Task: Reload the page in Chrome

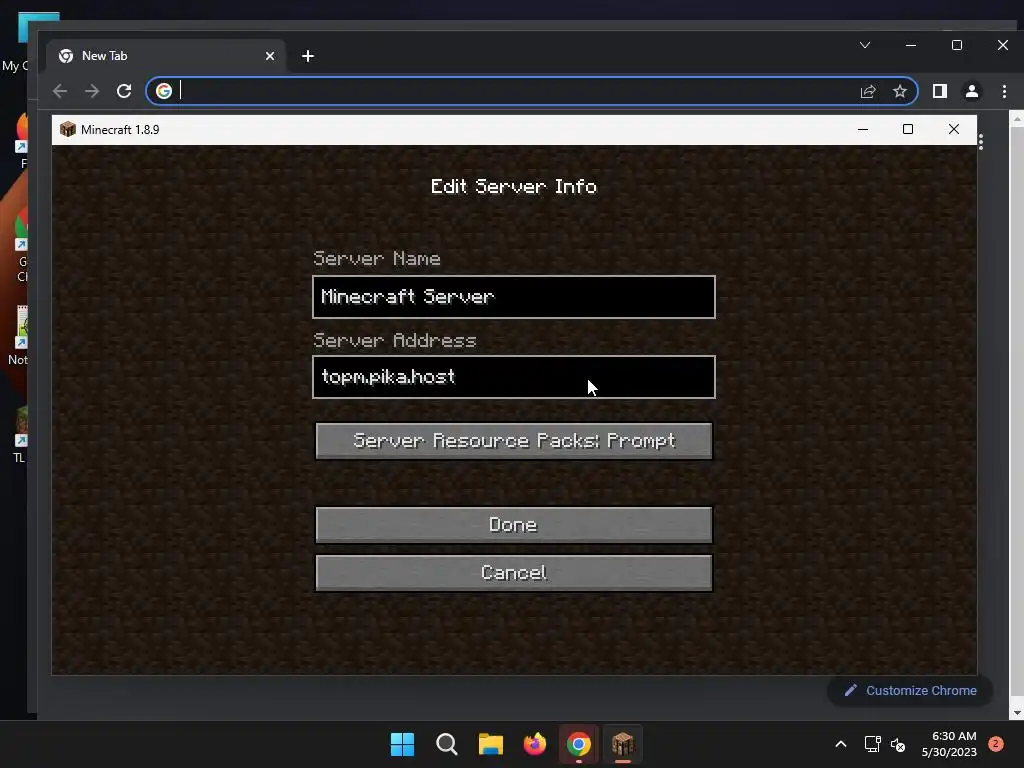Action: (x=124, y=91)
